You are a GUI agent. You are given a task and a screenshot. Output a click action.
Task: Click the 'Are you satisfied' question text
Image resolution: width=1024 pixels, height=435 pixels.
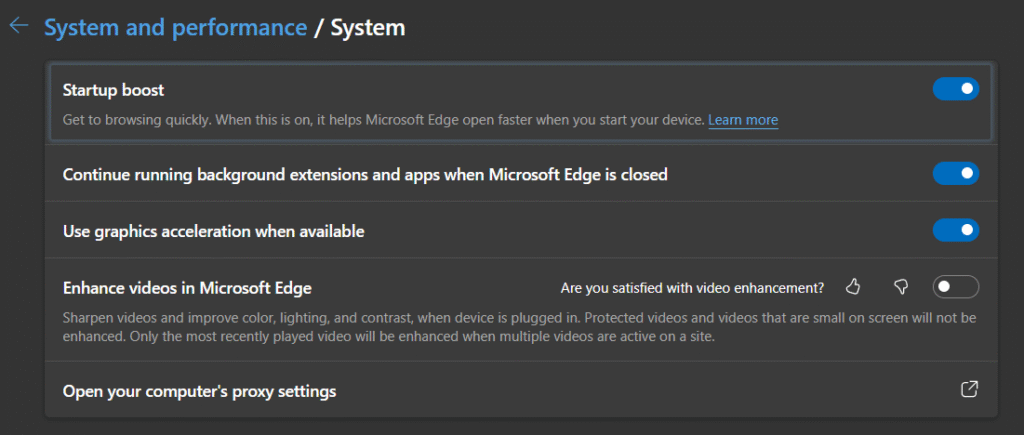pyautogui.click(x=692, y=287)
